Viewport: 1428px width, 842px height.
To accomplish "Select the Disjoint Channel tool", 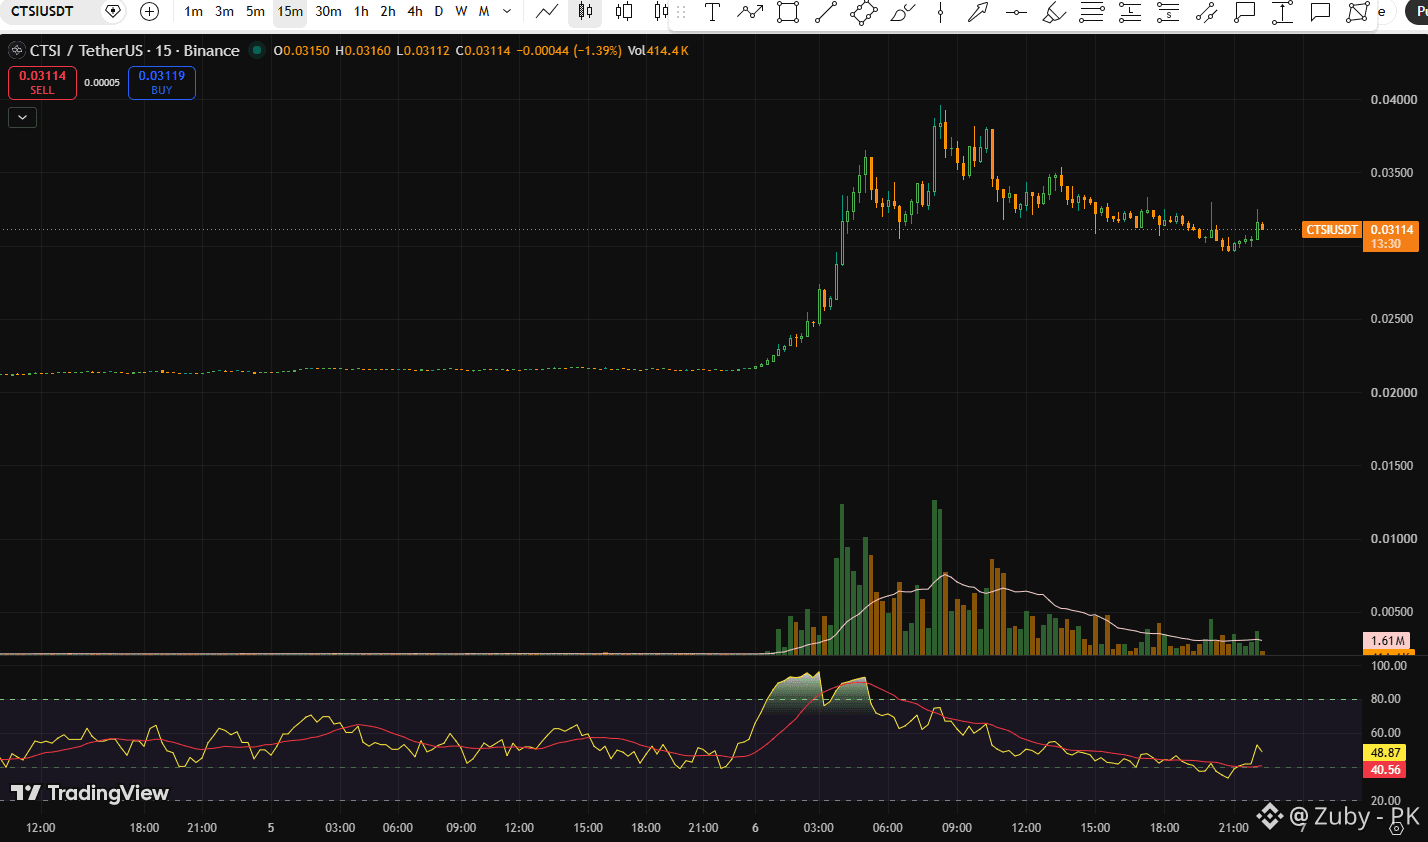I will click(x=1206, y=12).
